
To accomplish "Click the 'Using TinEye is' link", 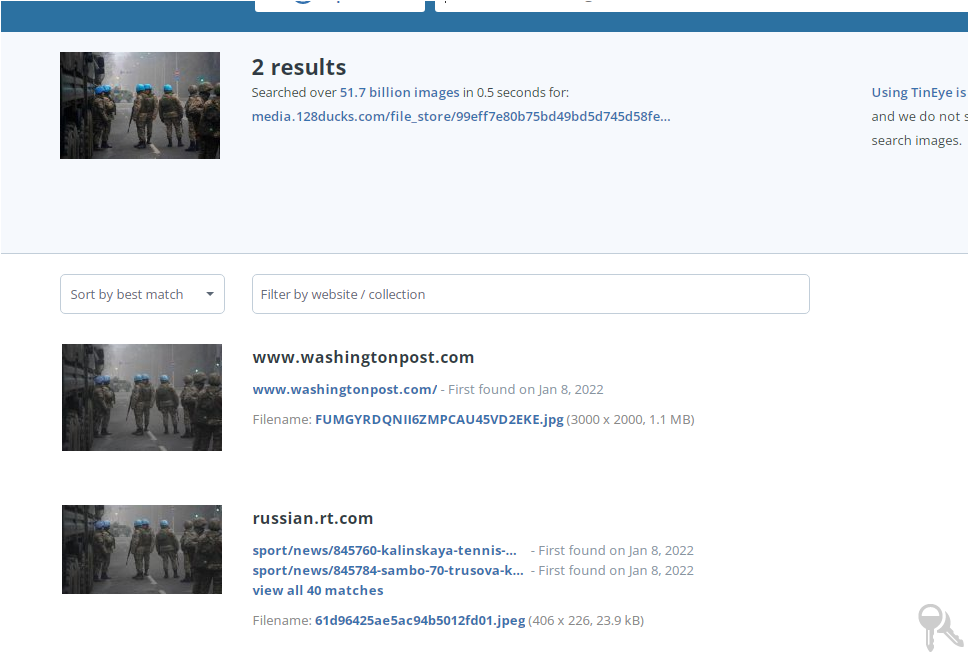I will click(918, 93).
